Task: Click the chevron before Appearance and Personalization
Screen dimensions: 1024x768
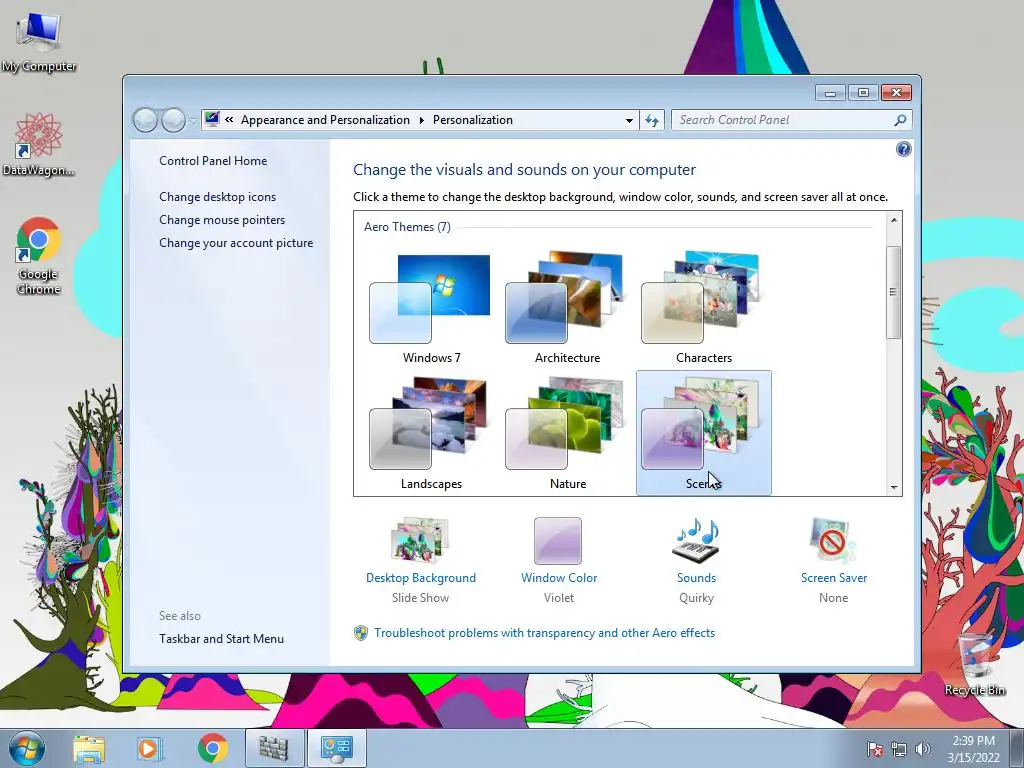Action: coord(229,120)
